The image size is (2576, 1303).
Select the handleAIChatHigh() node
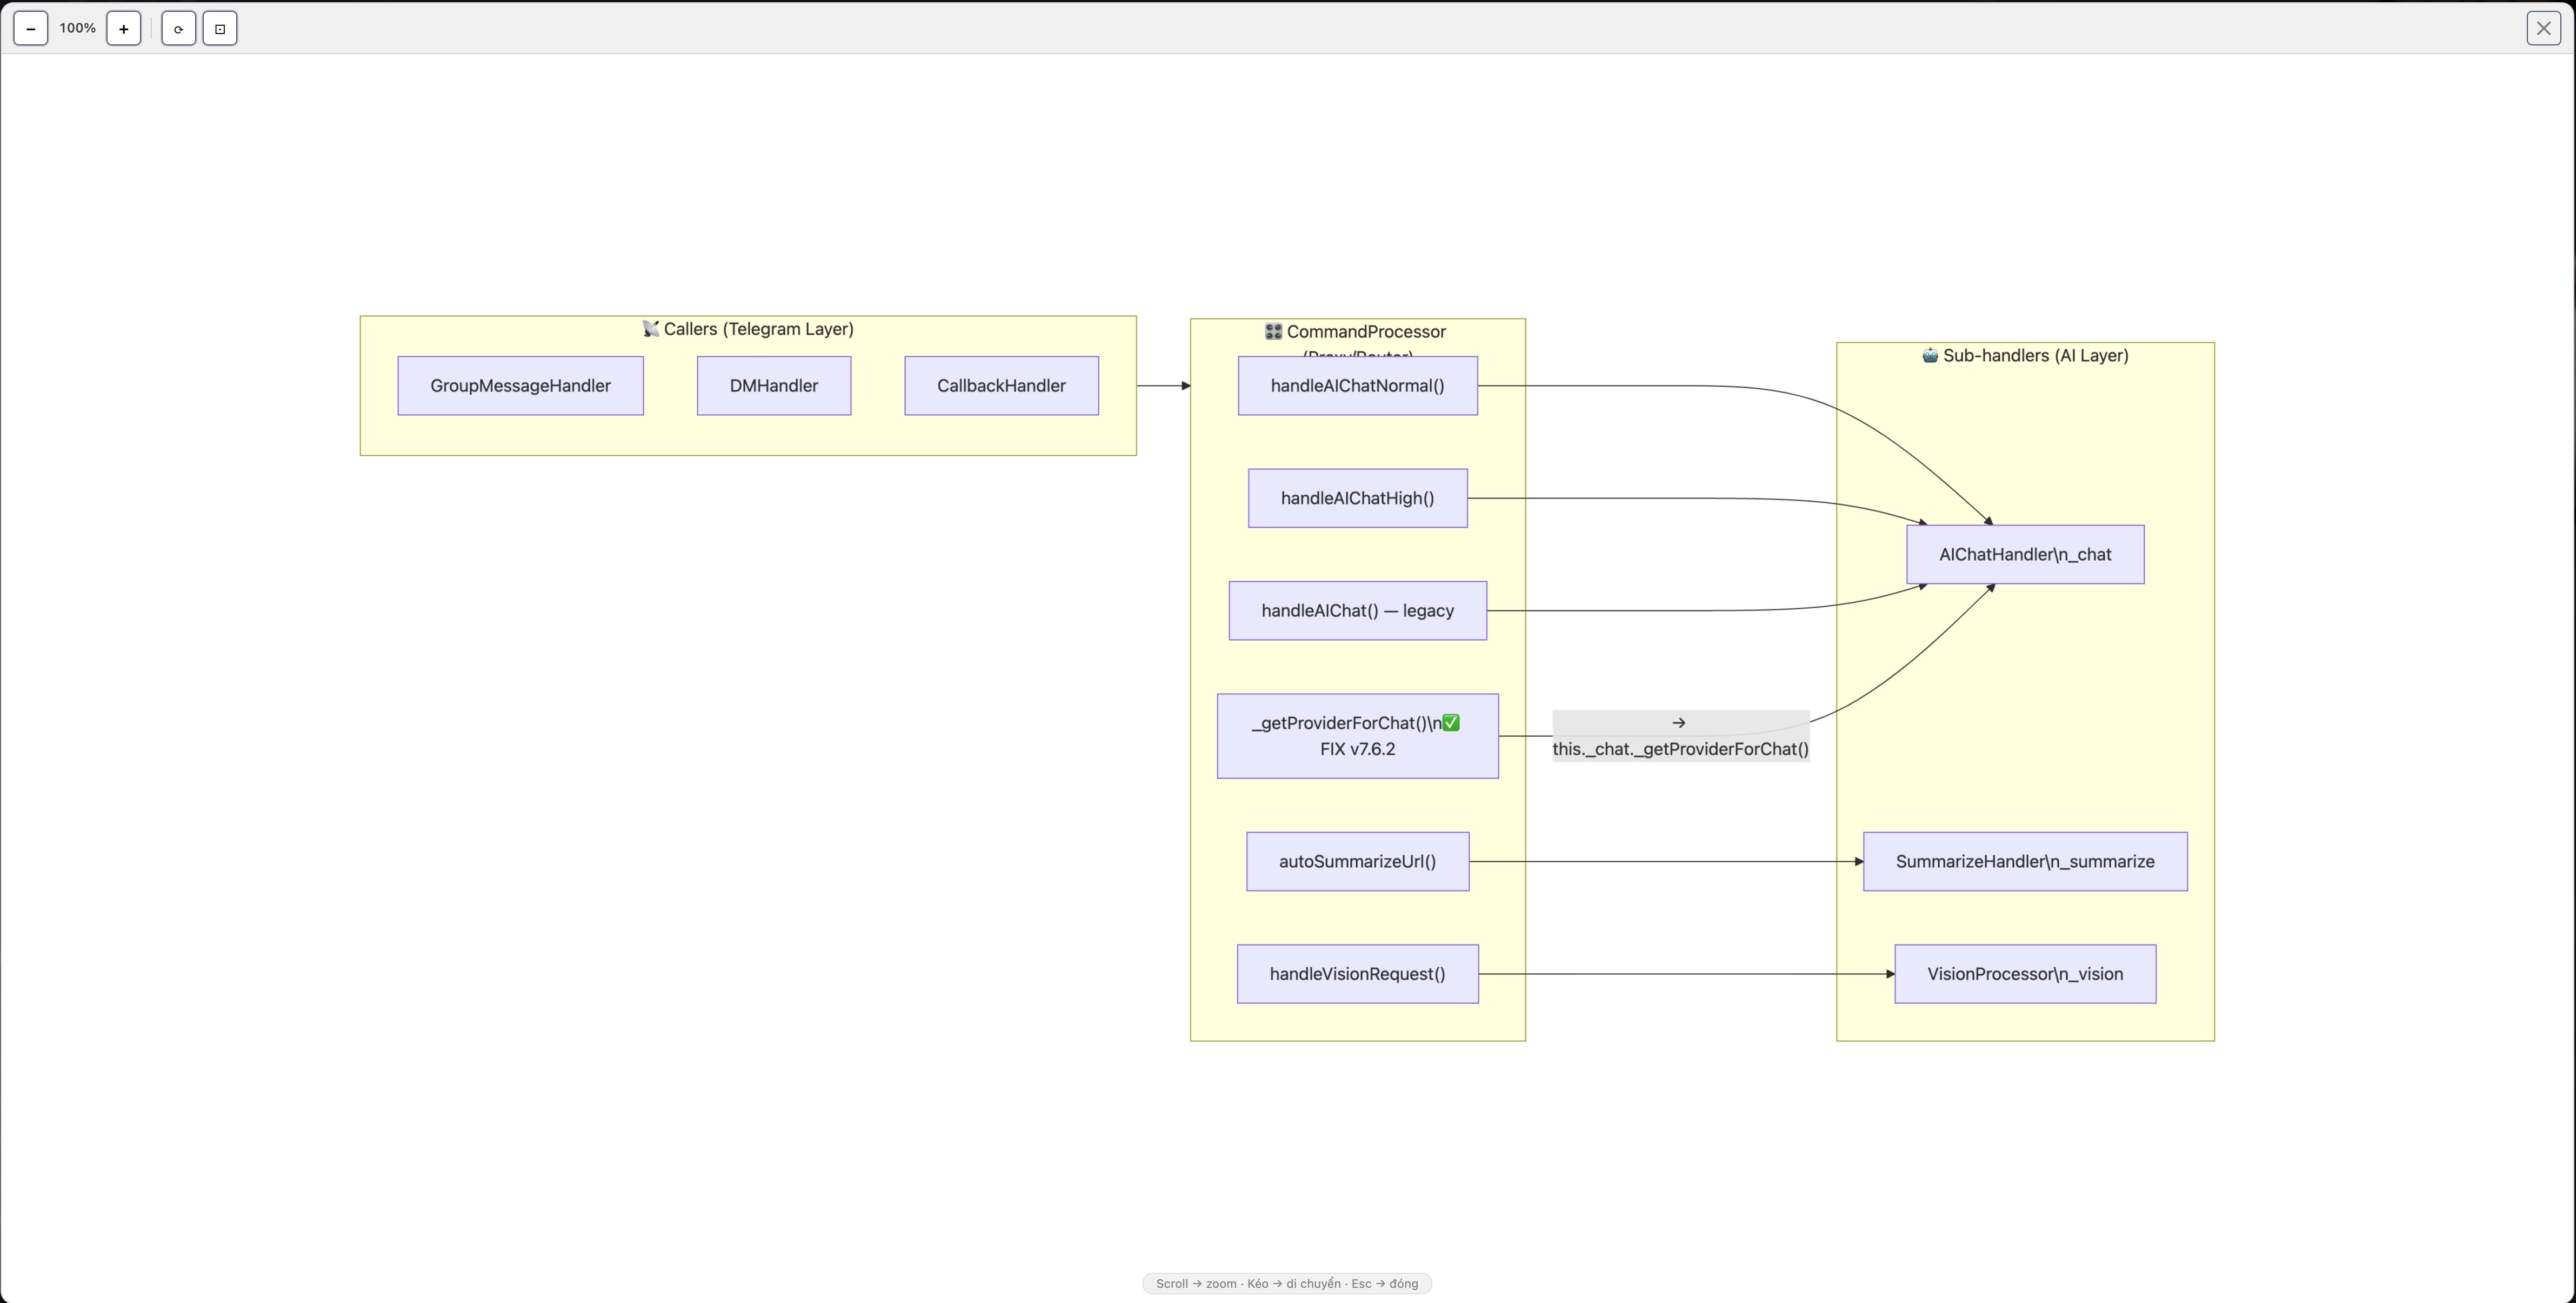1357,498
